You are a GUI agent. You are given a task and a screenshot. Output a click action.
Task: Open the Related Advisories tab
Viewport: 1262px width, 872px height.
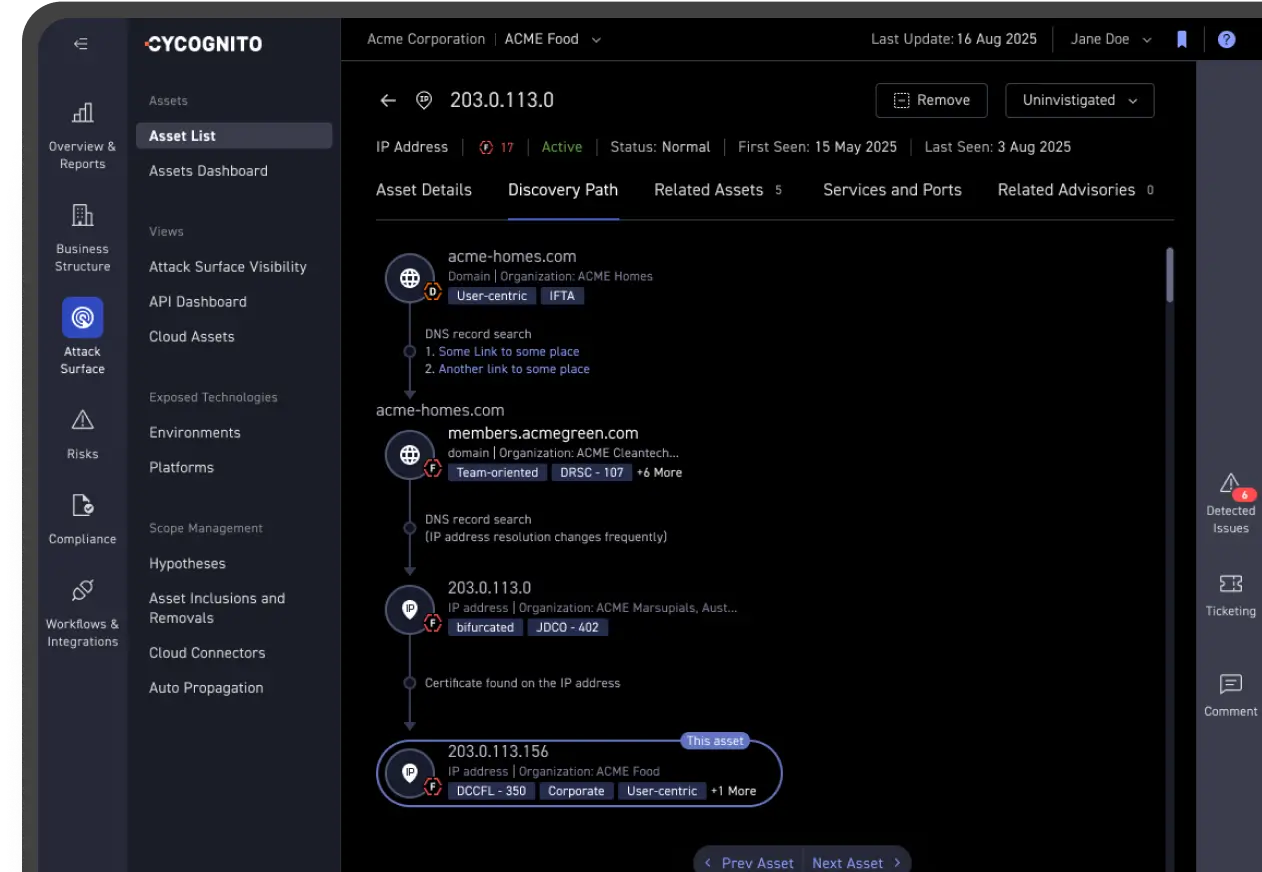point(1076,190)
